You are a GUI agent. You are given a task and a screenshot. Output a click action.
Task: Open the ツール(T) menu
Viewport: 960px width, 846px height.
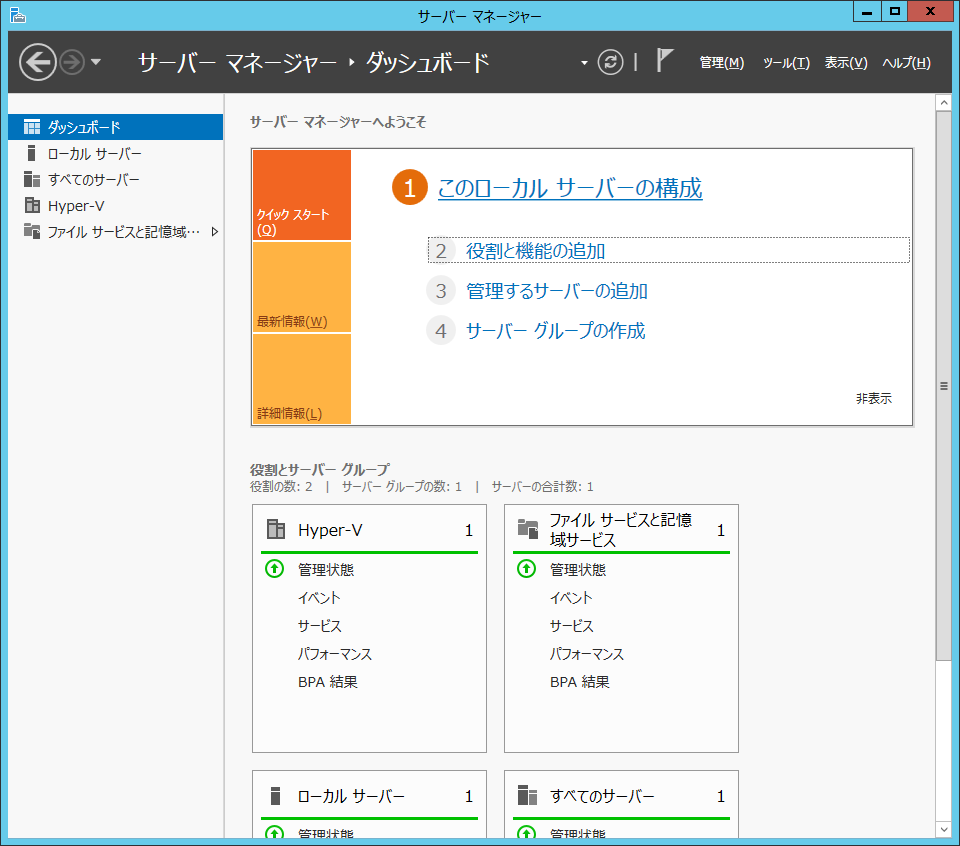click(x=786, y=62)
